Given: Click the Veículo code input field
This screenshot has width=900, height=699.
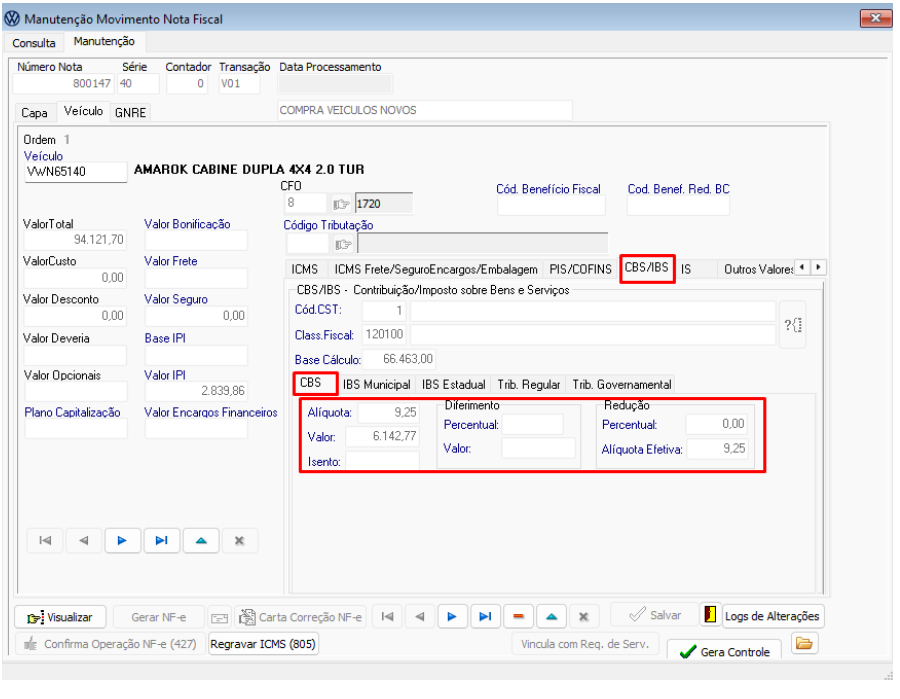Looking at the screenshot, I should (x=75, y=172).
